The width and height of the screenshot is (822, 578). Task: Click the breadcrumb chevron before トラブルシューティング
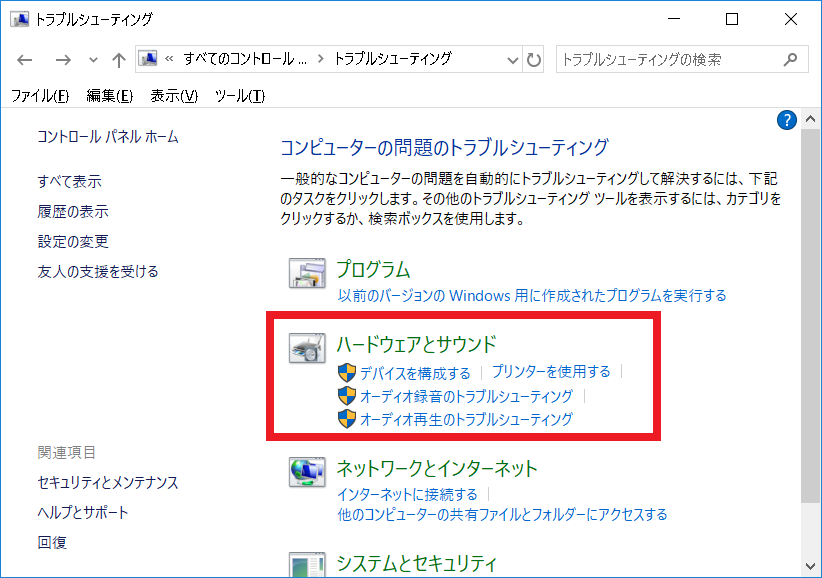[x=320, y=59]
